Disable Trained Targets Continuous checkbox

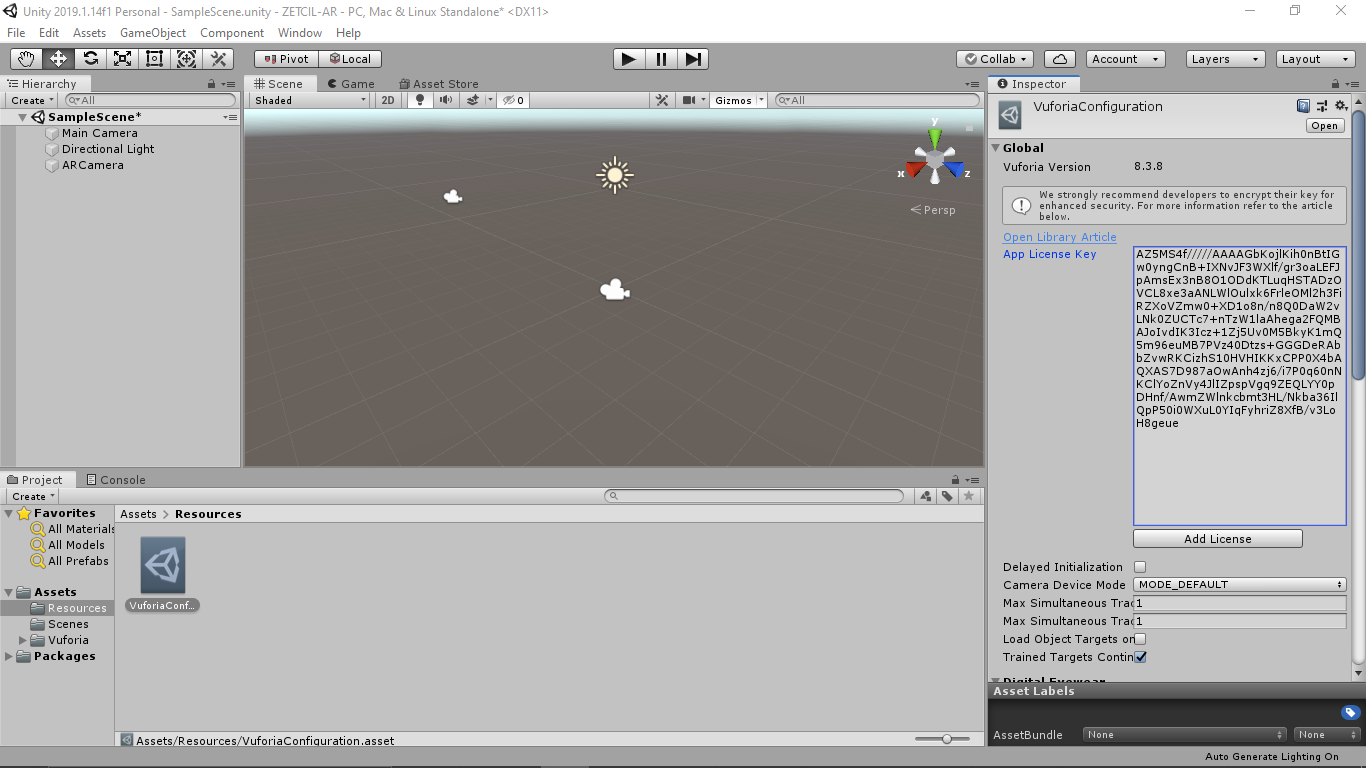click(1140, 657)
